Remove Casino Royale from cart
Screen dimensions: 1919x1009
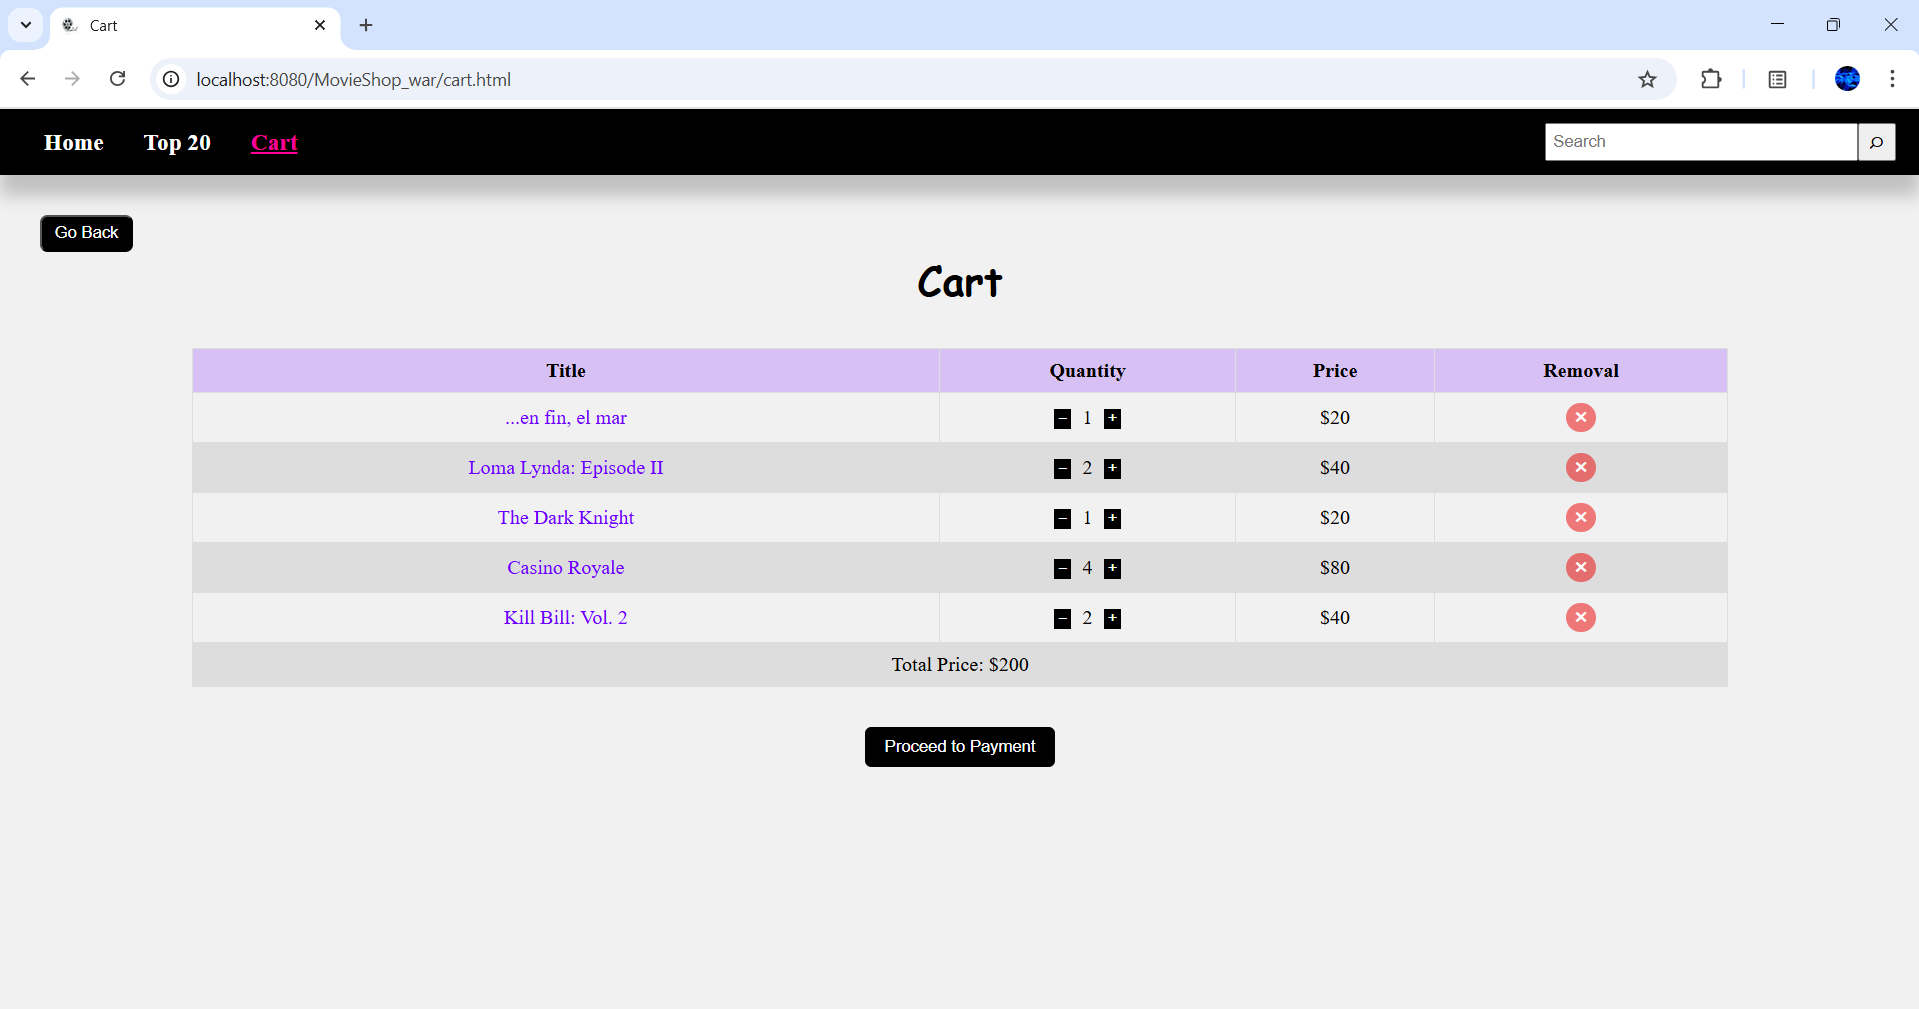tap(1580, 568)
